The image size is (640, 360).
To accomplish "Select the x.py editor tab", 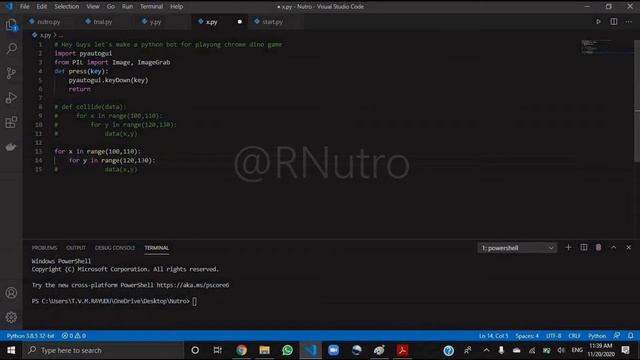I will coord(212,22).
